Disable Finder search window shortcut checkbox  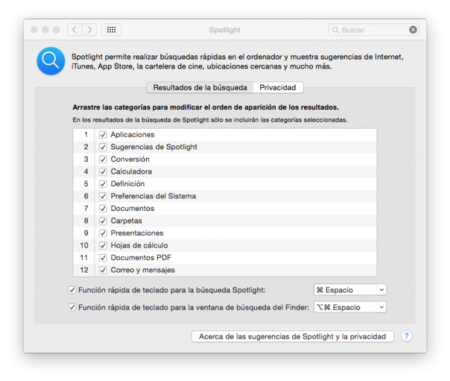point(72,307)
